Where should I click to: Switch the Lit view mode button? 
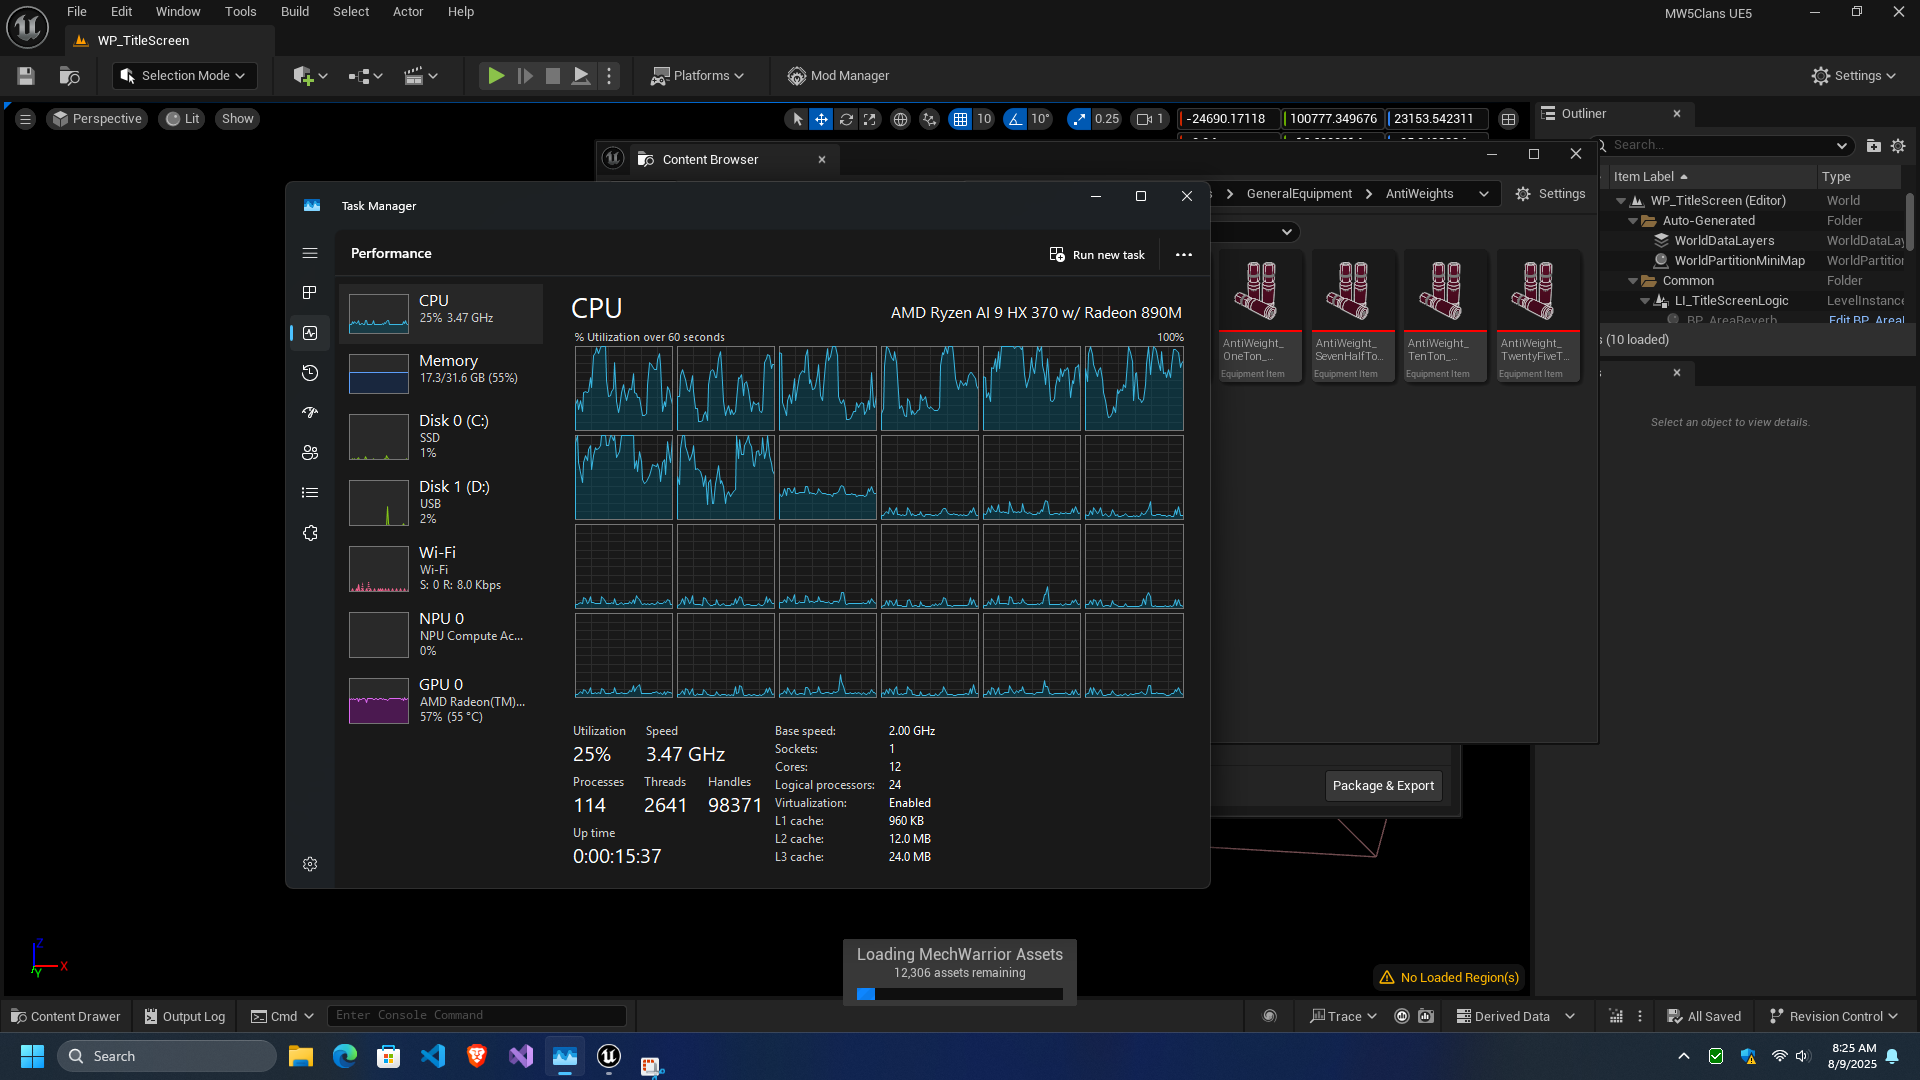click(x=182, y=119)
